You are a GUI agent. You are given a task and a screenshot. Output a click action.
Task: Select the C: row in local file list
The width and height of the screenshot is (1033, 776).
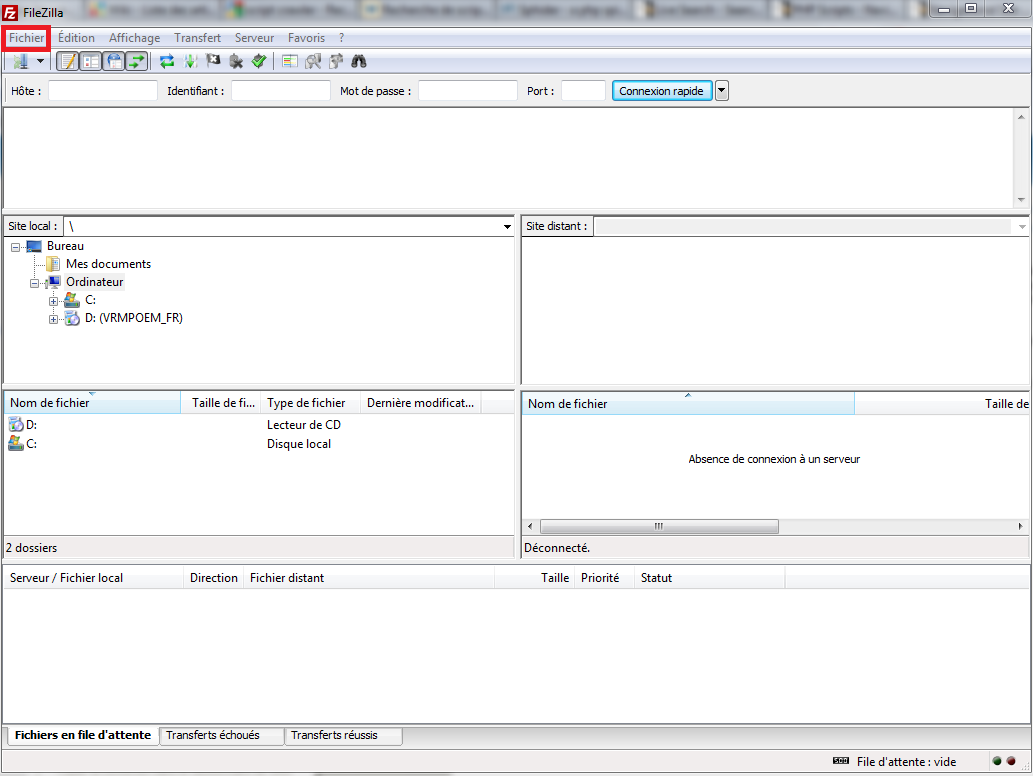coord(258,444)
